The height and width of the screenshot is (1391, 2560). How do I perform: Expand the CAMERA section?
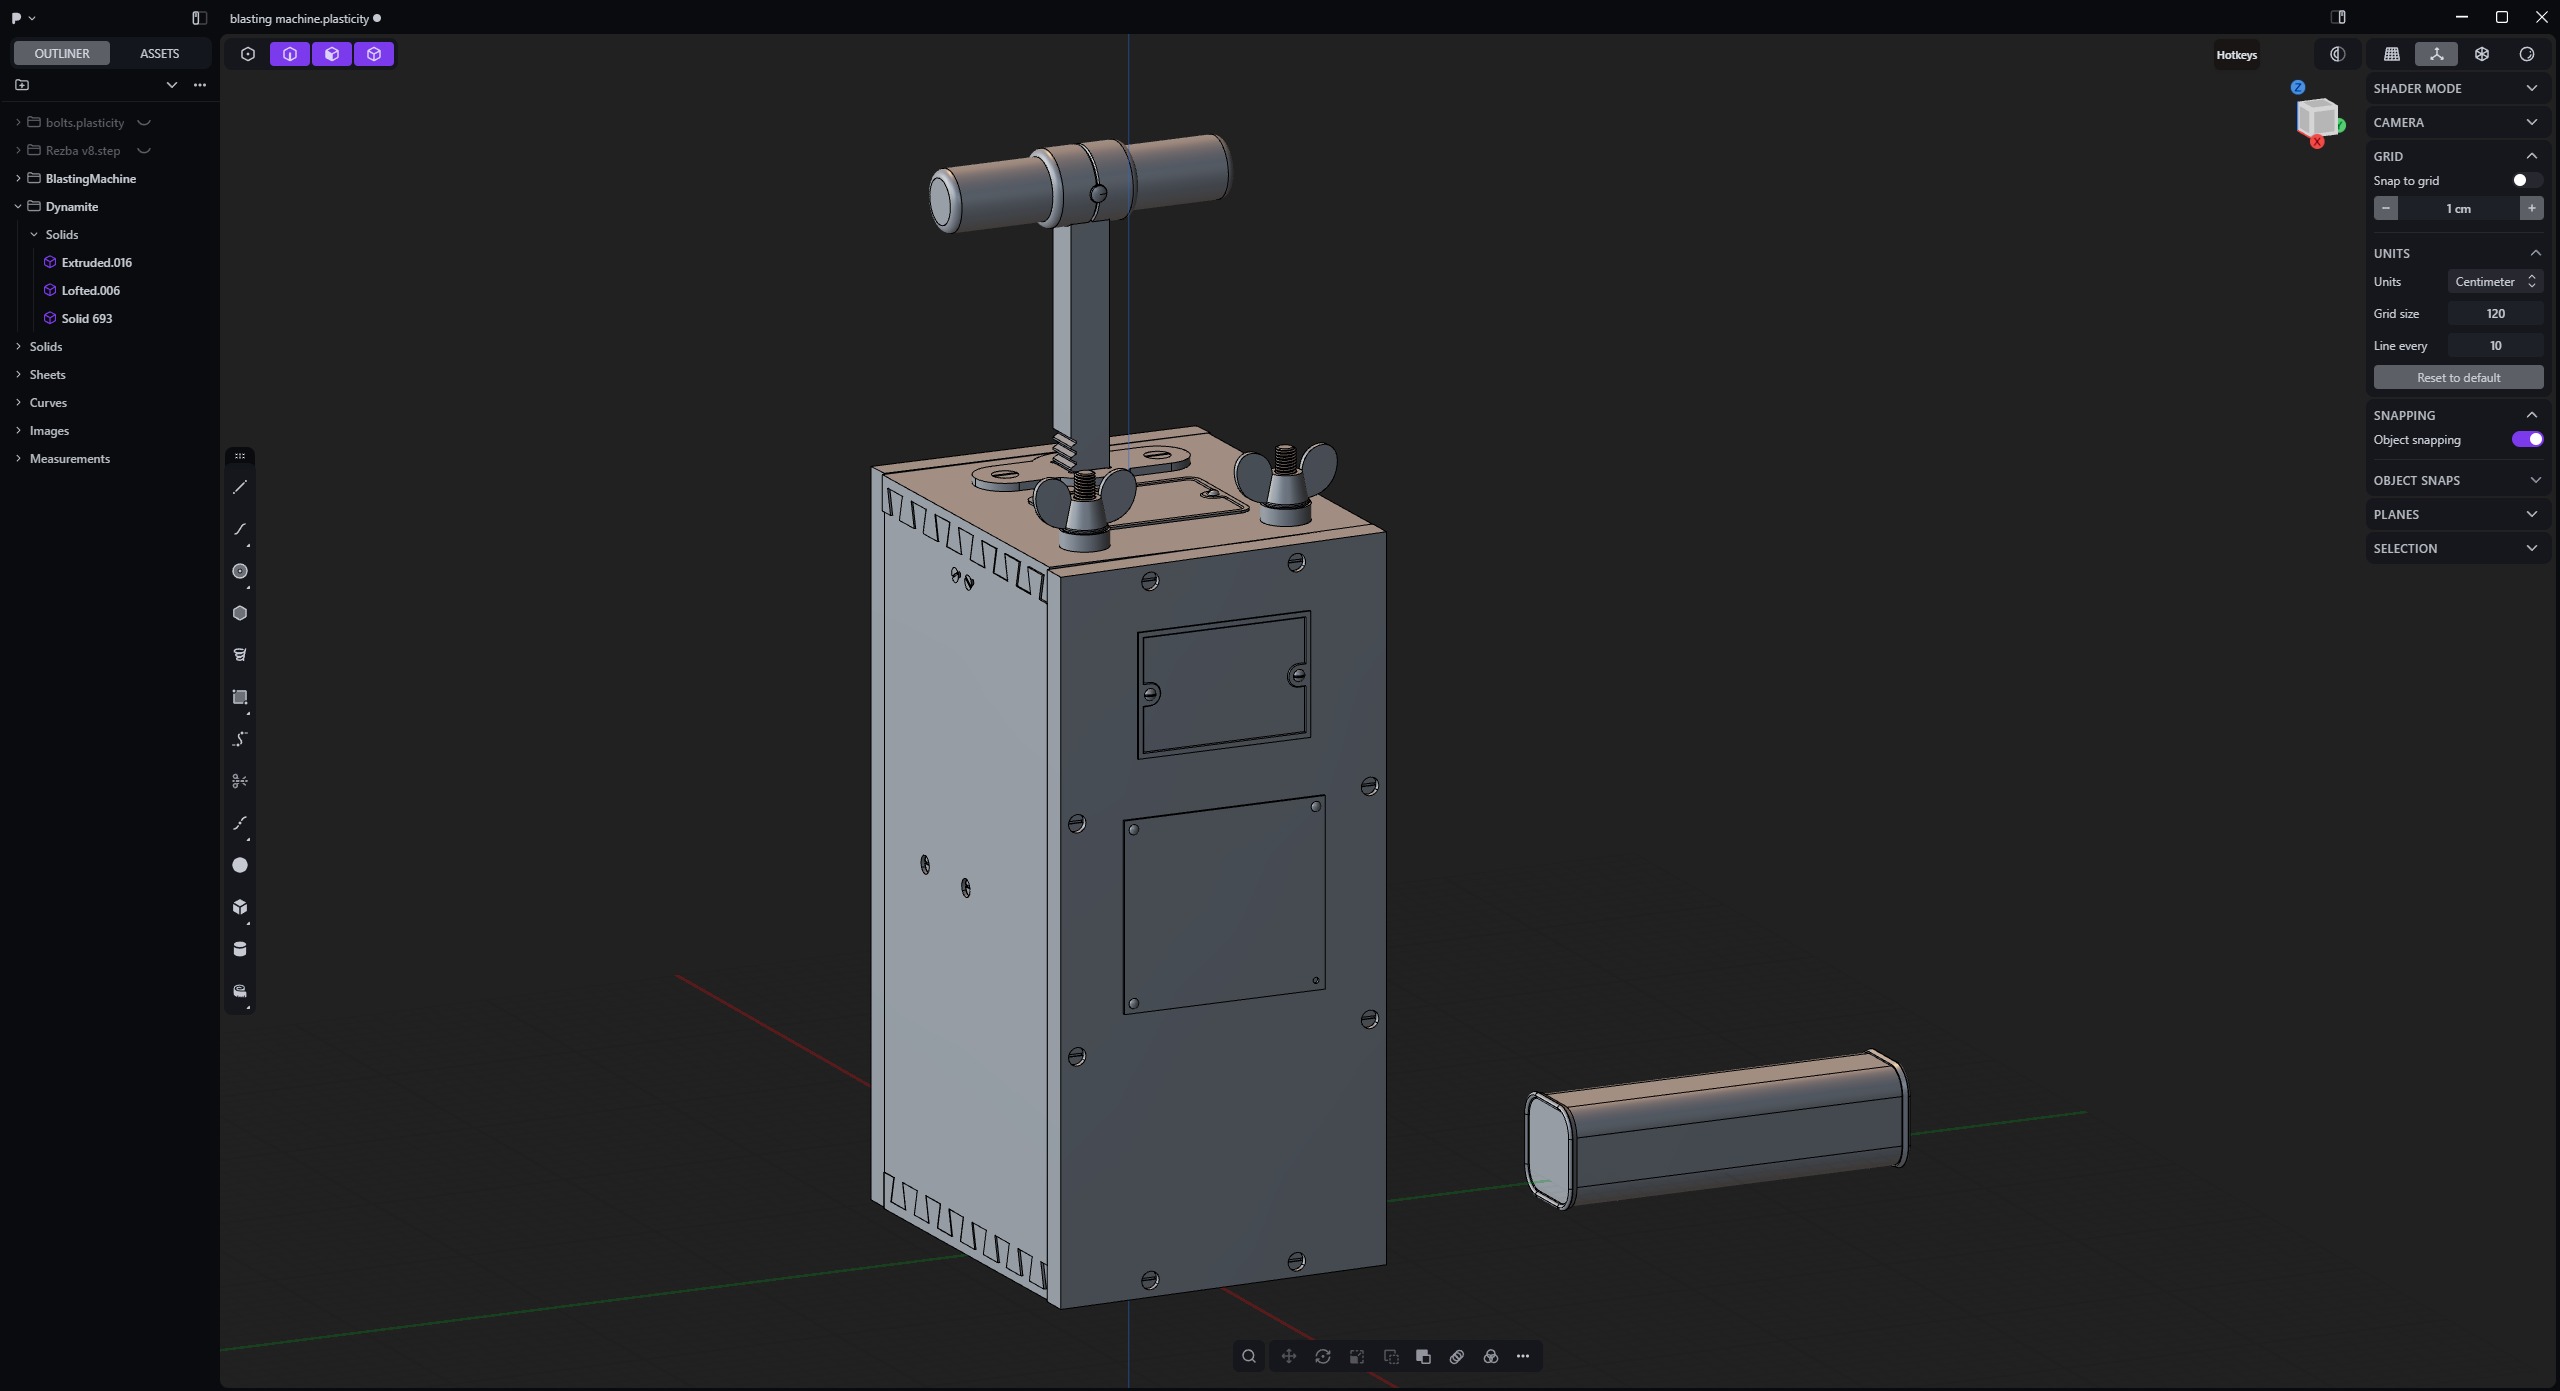coord(2457,122)
